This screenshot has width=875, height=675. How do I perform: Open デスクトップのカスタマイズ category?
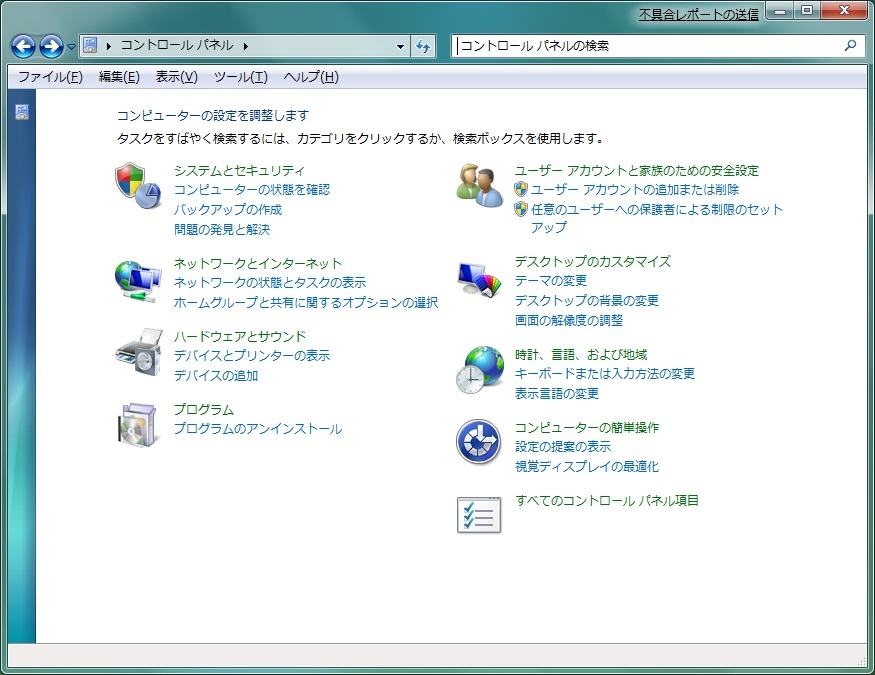point(593,262)
